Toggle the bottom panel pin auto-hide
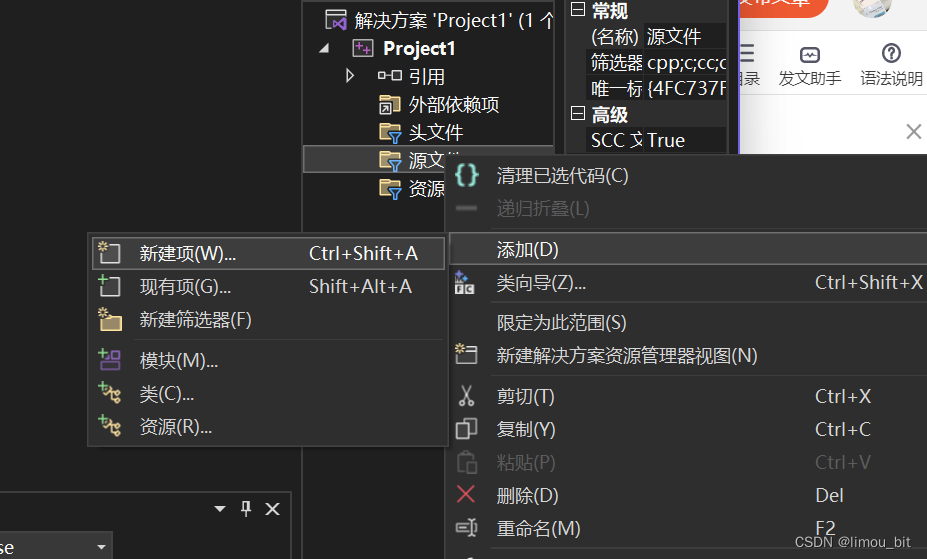 246,509
